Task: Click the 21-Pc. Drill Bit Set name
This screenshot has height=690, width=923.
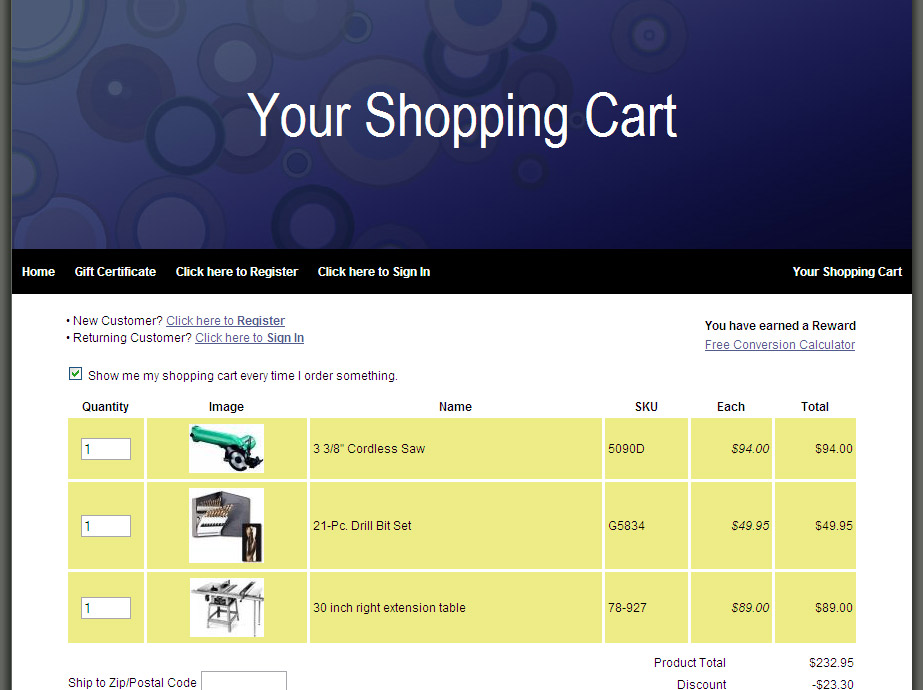Action: coord(362,526)
